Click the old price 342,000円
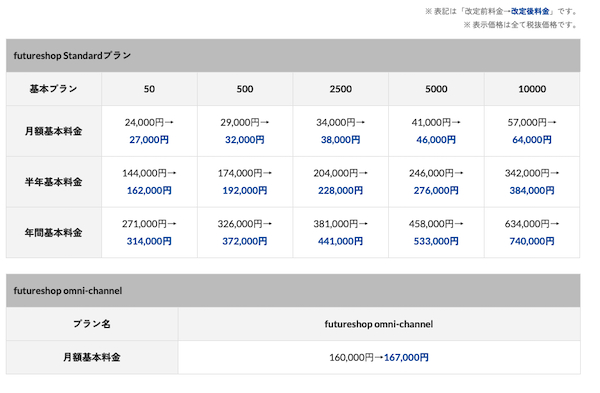Screen dimensions: 600x393 [x=527, y=173]
